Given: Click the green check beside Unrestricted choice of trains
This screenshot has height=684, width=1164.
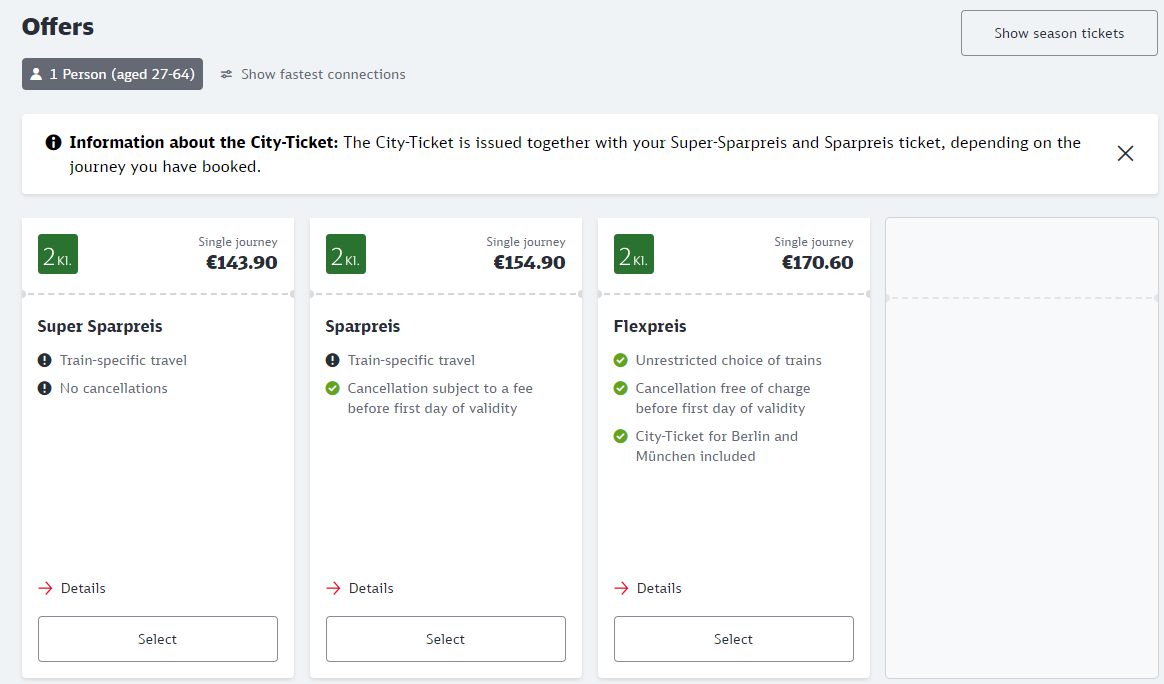Looking at the screenshot, I should (620, 360).
